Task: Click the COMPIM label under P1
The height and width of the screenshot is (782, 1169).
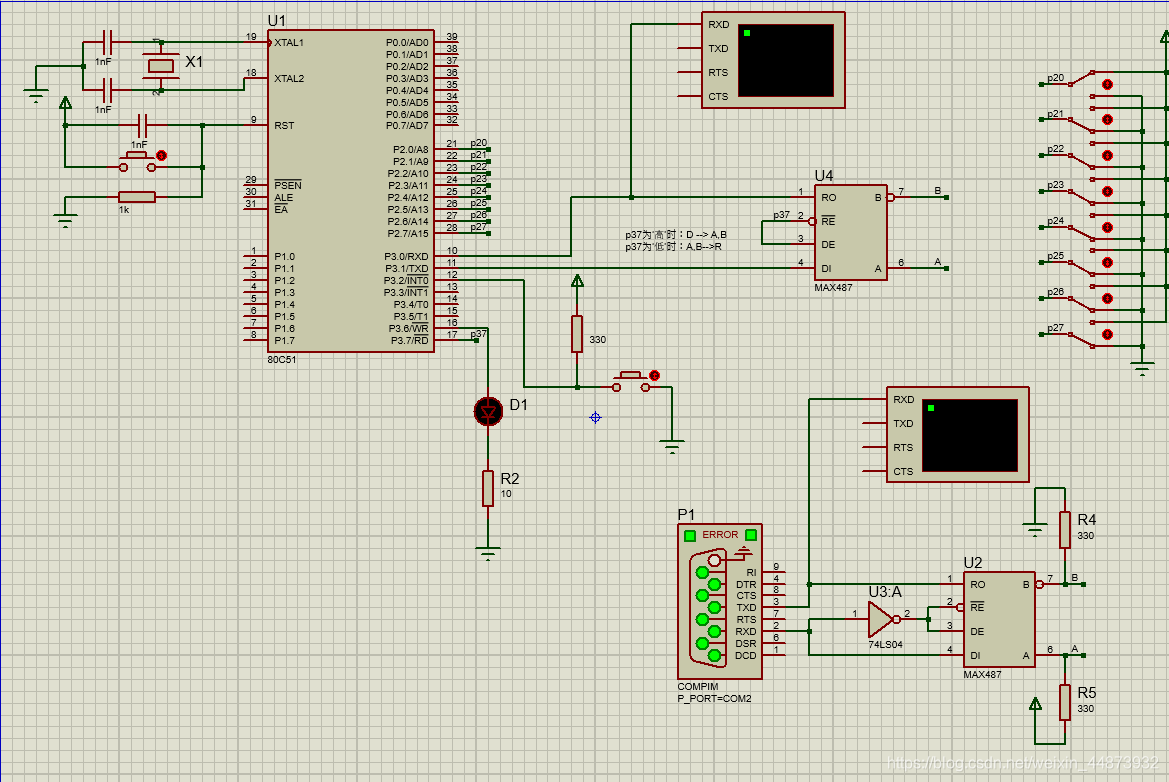Action: (698, 687)
